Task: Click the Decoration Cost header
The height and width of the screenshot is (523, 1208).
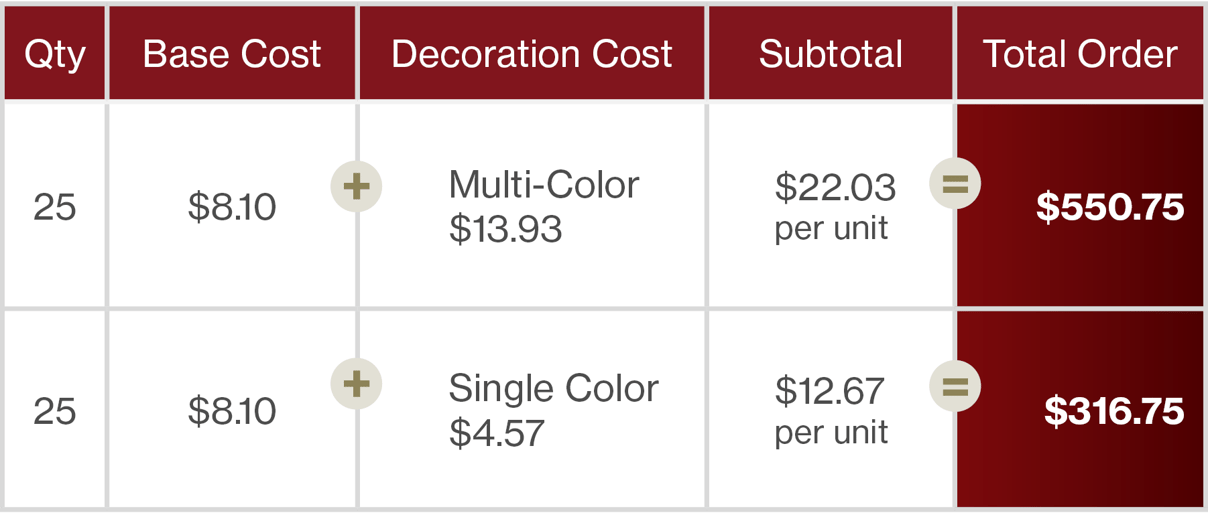Action: (x=532, y=53)
